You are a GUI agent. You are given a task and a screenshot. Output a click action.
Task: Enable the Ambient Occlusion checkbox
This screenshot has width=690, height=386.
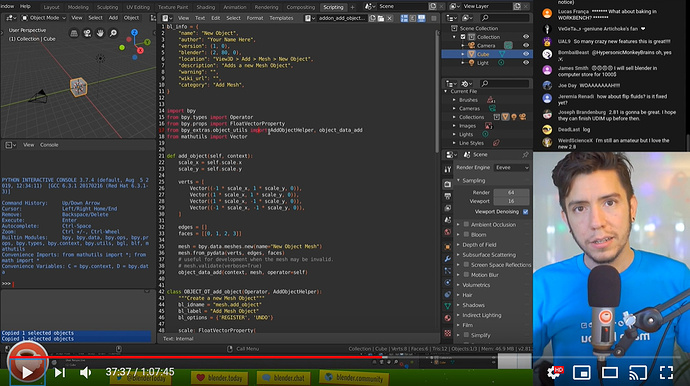tap(466, 224)
